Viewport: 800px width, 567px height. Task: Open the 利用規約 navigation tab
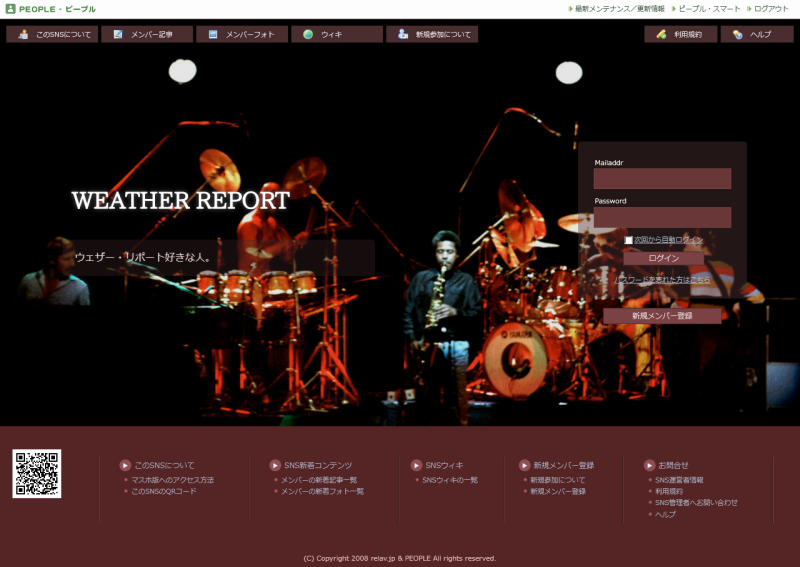681,34
